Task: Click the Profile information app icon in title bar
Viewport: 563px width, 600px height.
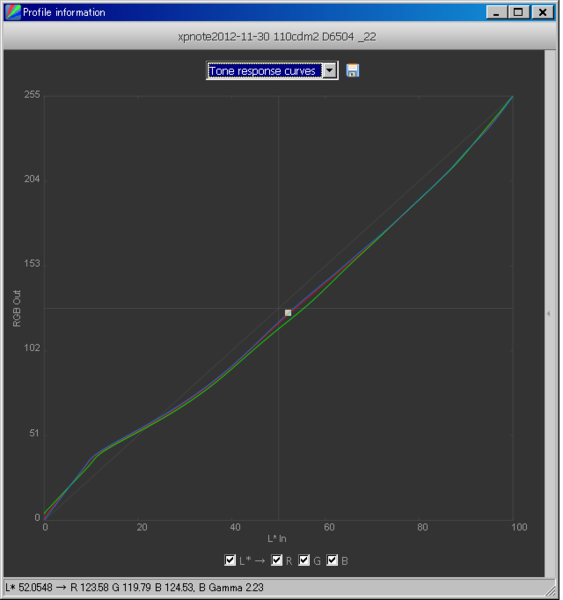Action: (x=13, y=12)
